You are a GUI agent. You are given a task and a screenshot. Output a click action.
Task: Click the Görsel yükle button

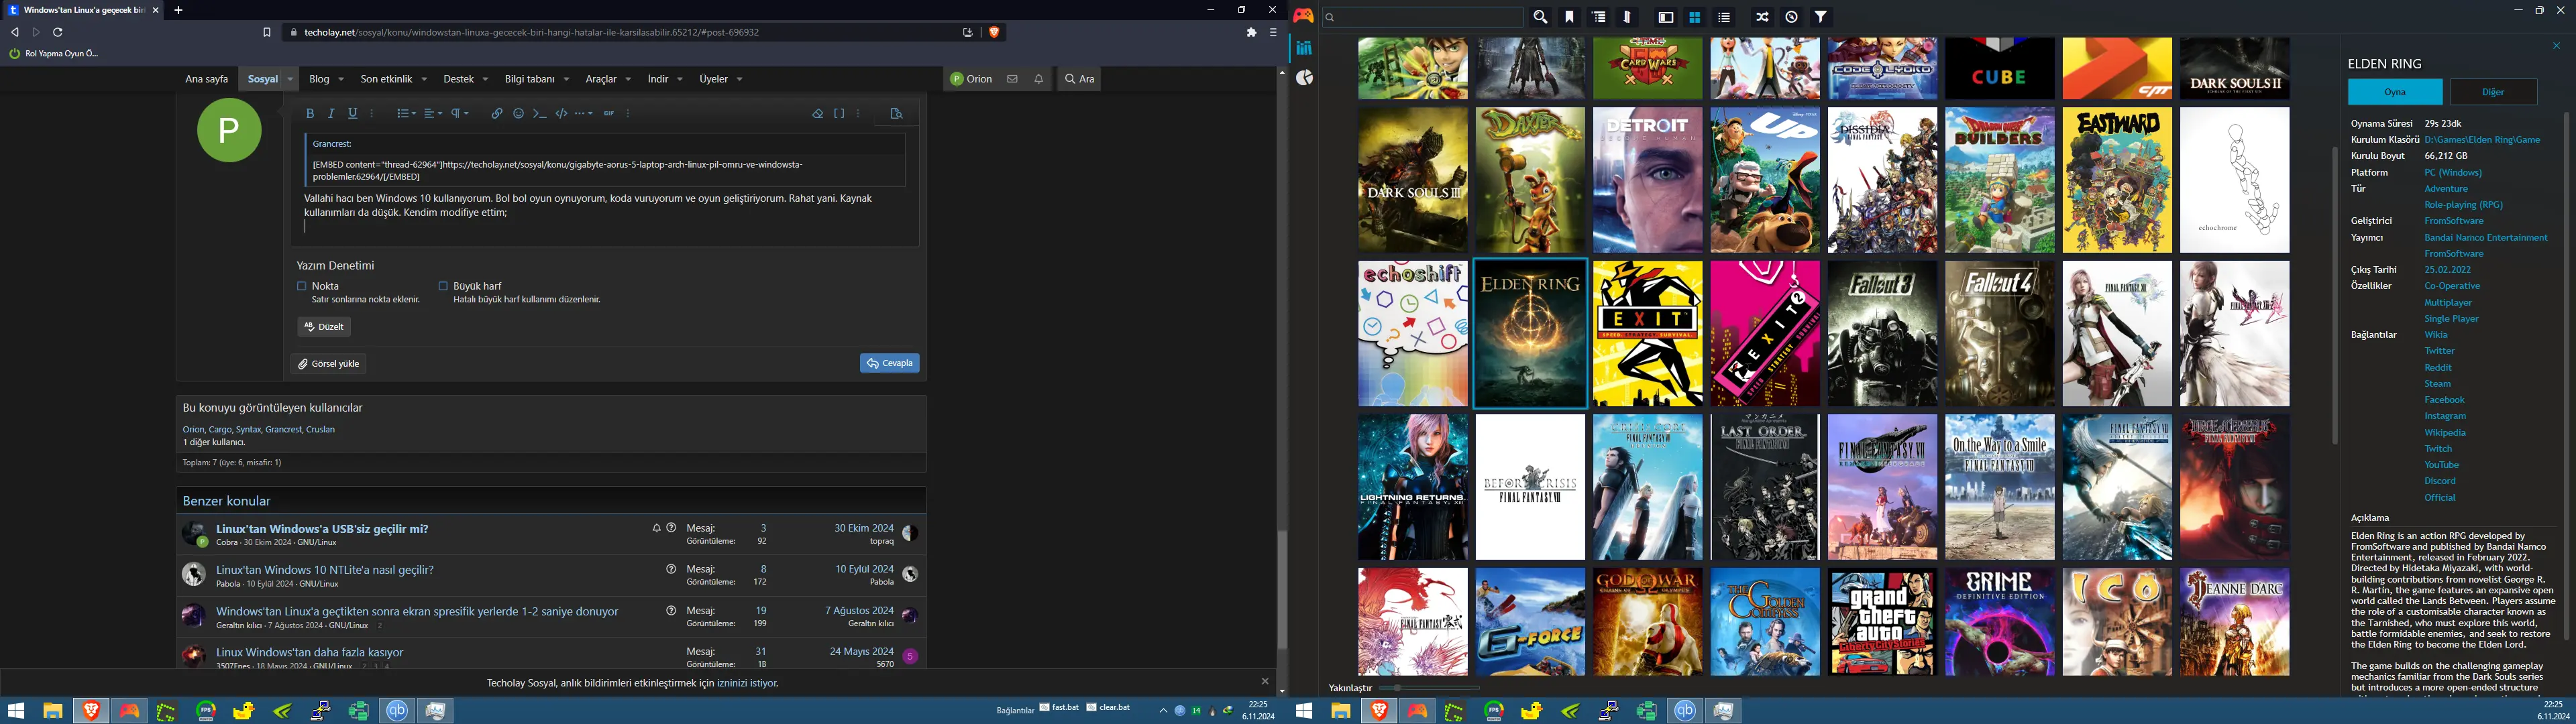click(x=329, y=364)
